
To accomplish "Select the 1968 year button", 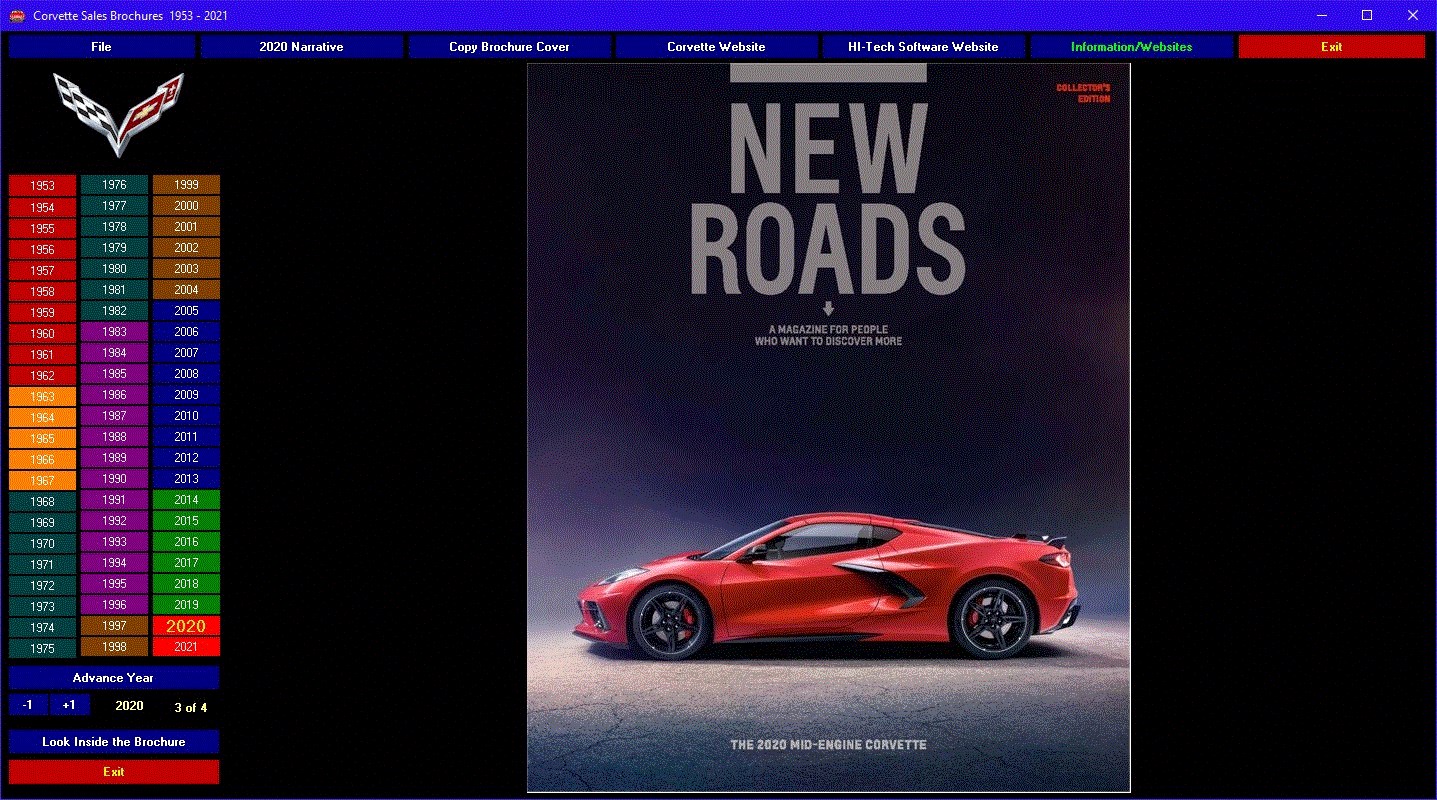I will (42, 501).
